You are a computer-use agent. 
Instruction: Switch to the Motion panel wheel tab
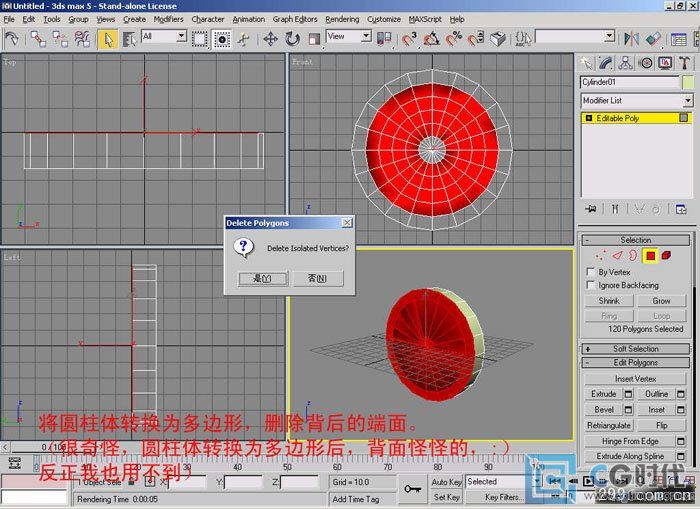pyautogui.click(x=646, y=63)
